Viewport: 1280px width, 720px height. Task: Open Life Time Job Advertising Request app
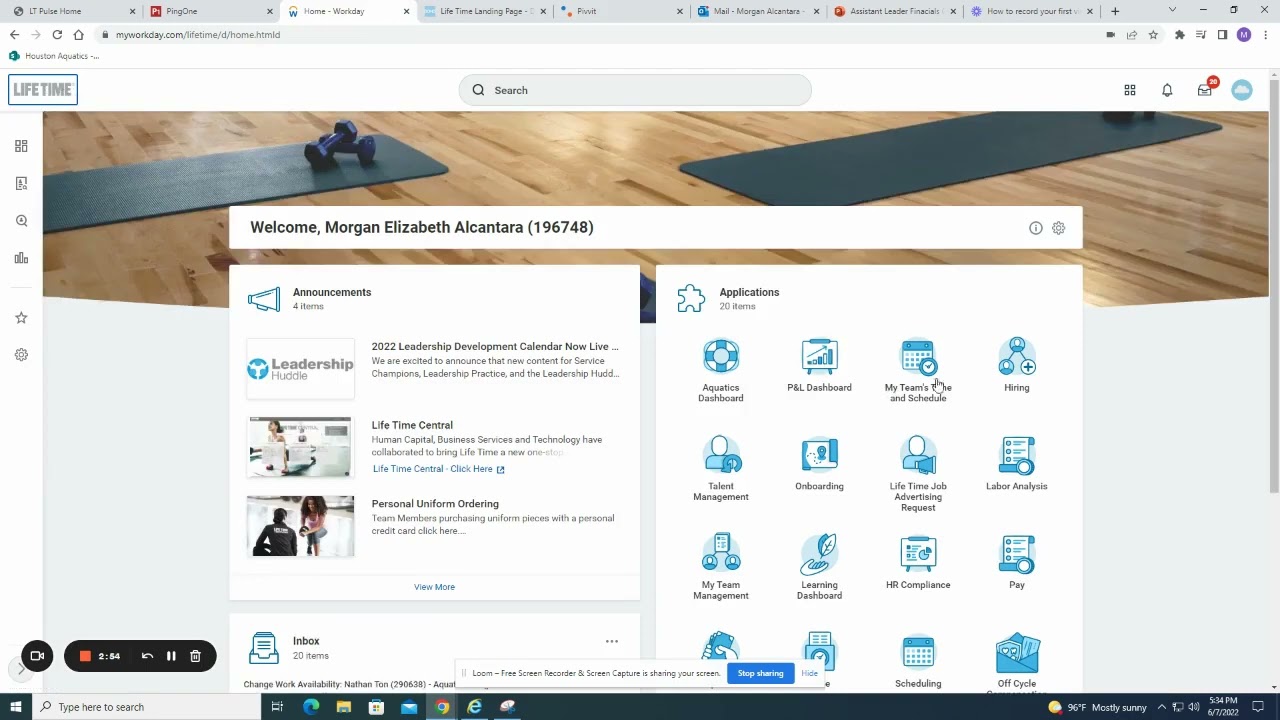point(918,474)
